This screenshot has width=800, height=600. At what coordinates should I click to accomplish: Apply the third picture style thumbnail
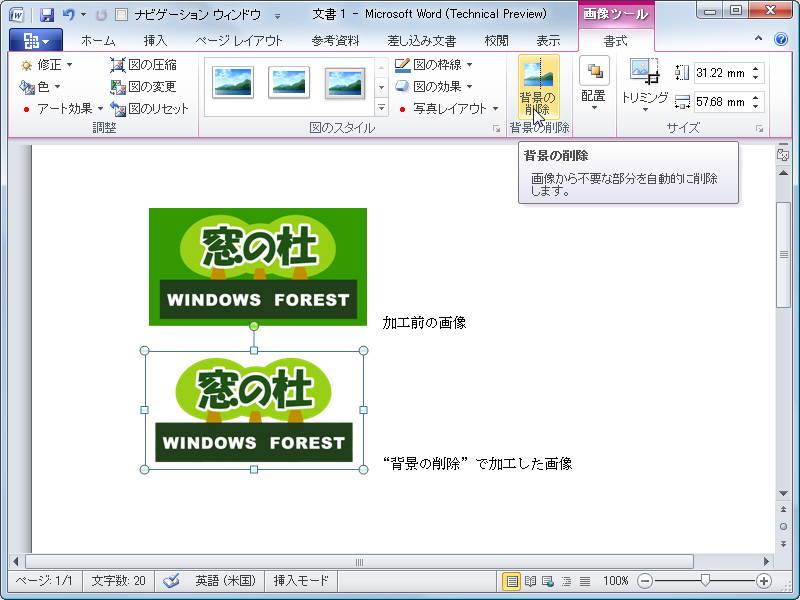point(345,83)
